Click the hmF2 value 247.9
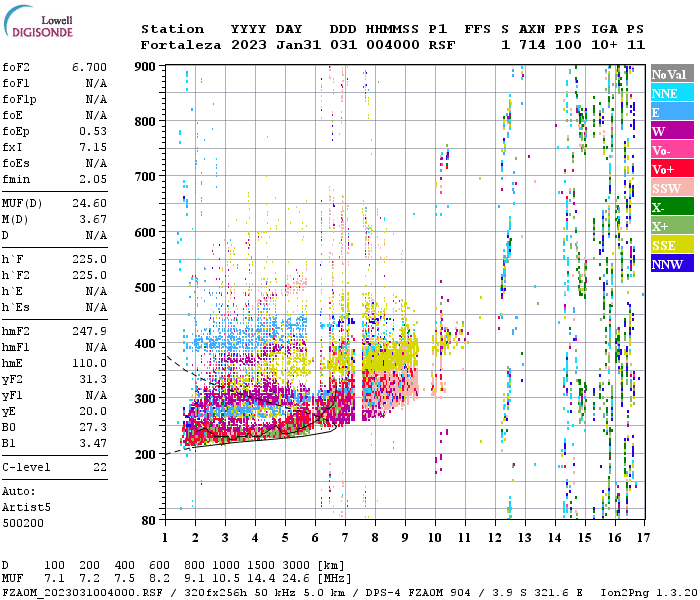Image resolution: width=700 pixels, height=600 pixels. point(89,331)
